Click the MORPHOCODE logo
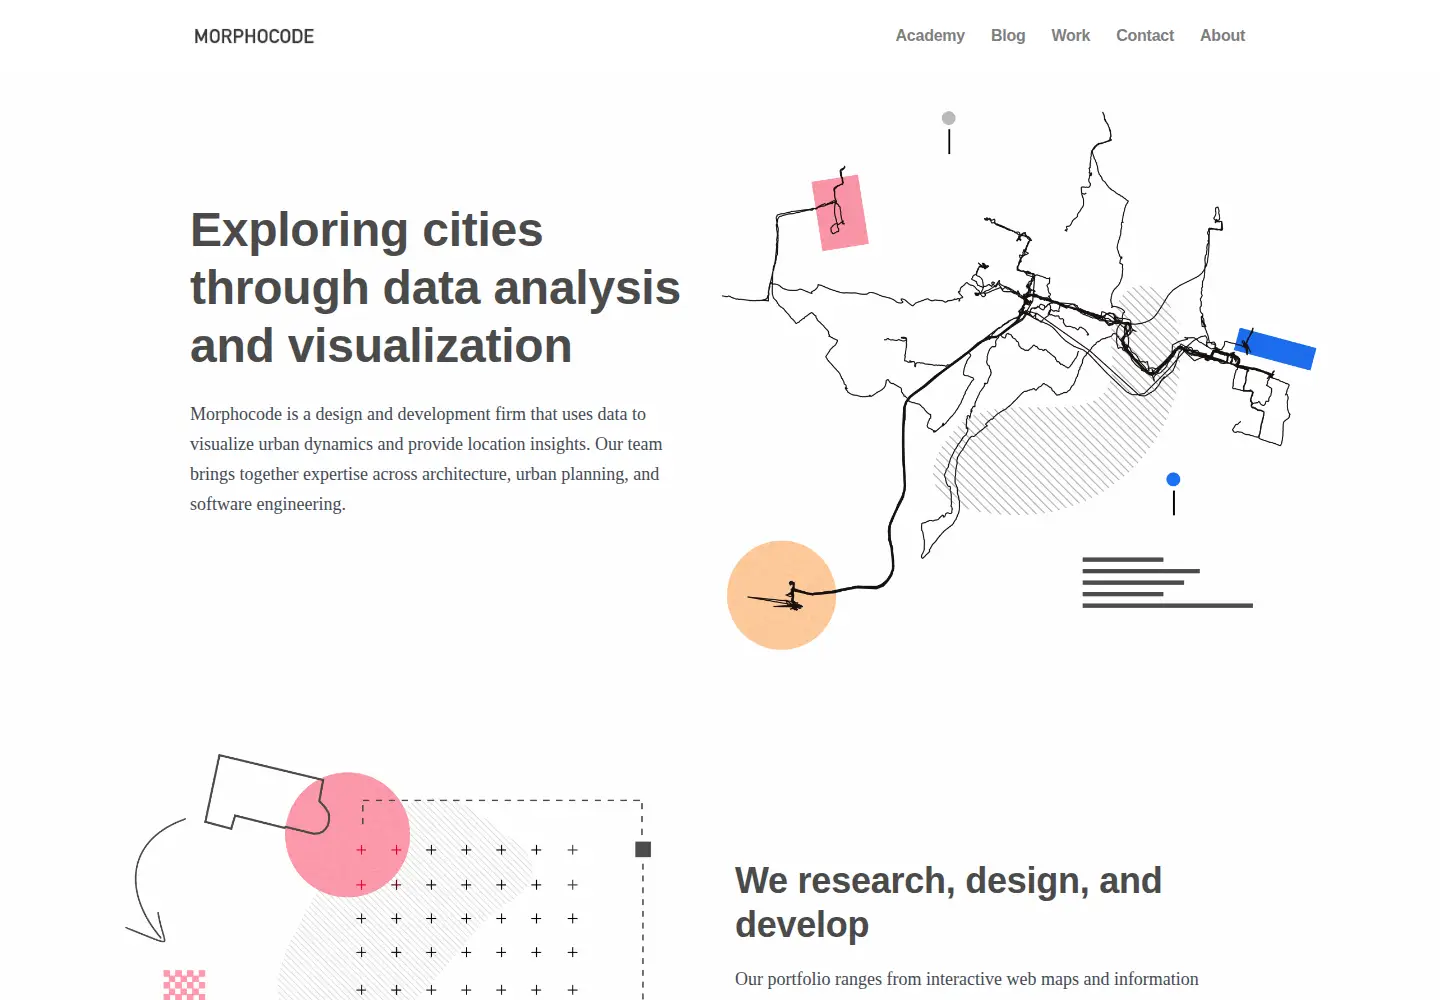This screenshot has height=1000, width=1440. point(254,36)
